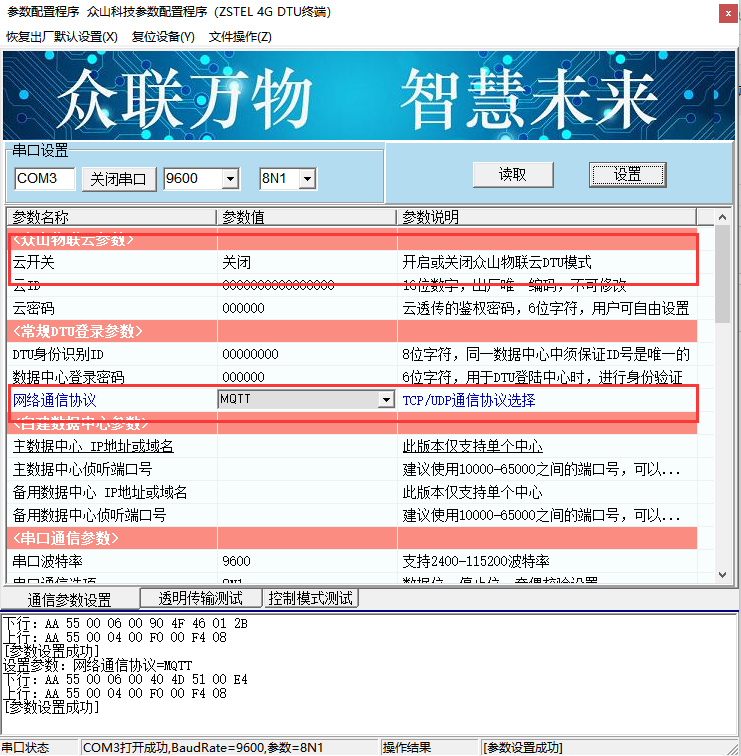Image resolution: width=741 pixels, height=756 pixels.
Task: Select the 备用数据中心侦听端口号 row
Action: (x=352, y=515)
